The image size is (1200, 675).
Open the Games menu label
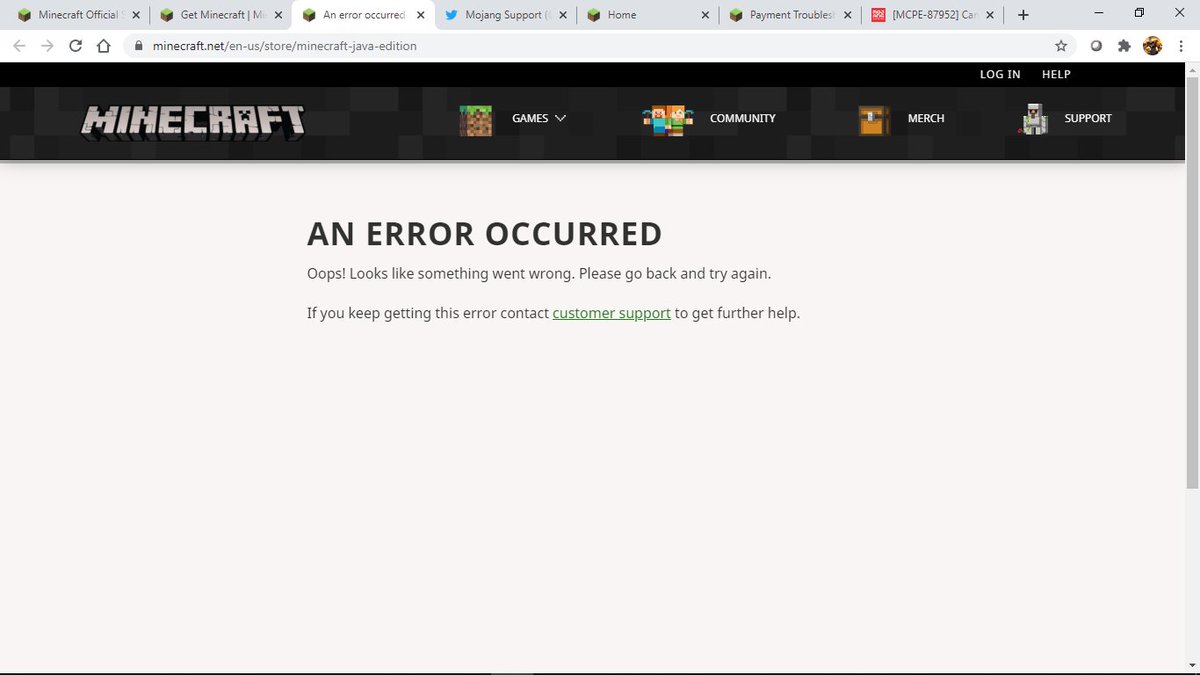click(530, 118)
